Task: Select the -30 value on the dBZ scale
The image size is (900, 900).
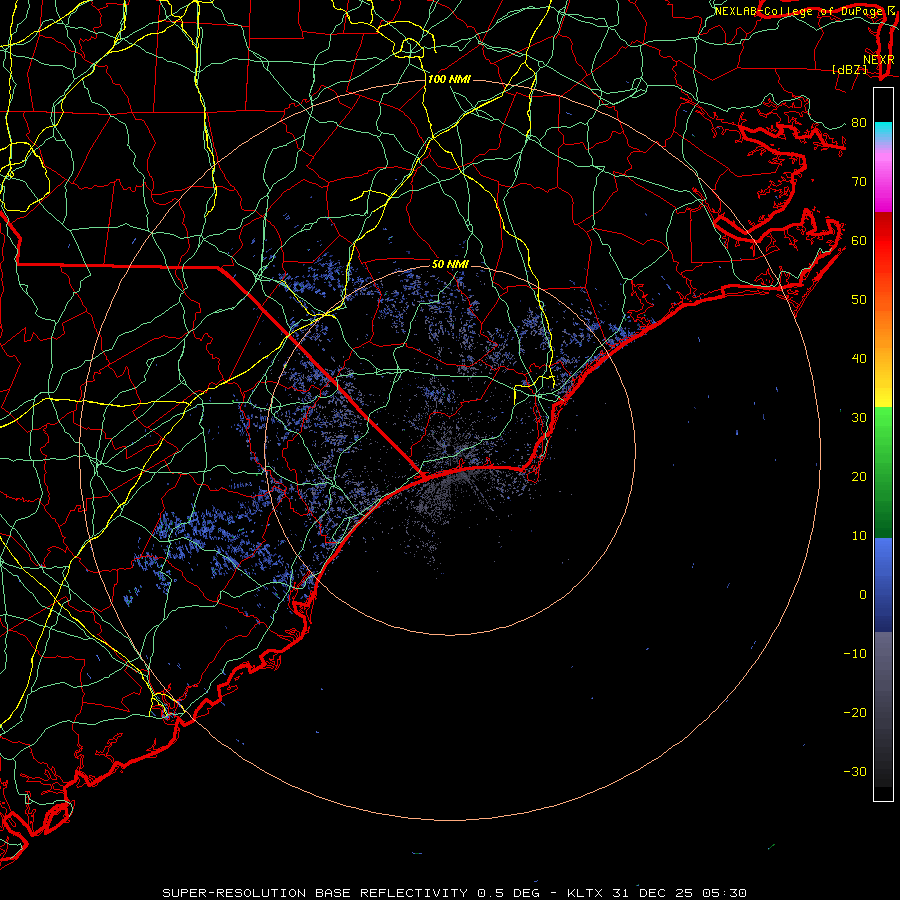Action: pos(855,771)
